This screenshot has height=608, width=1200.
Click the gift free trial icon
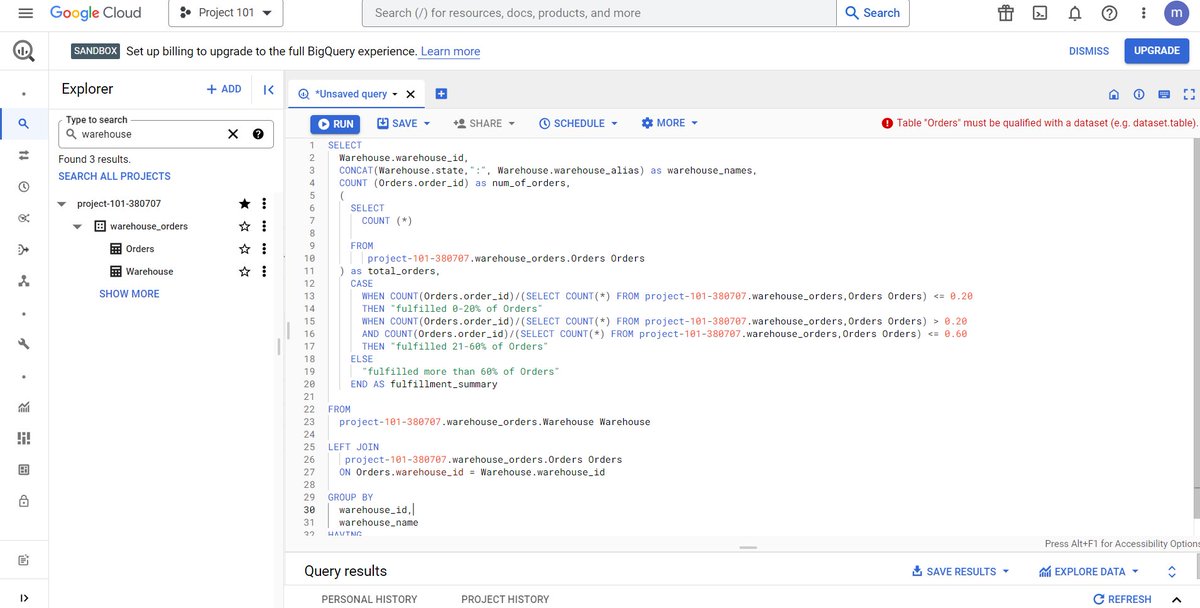pyautogui.click(x=1006, y=13)
